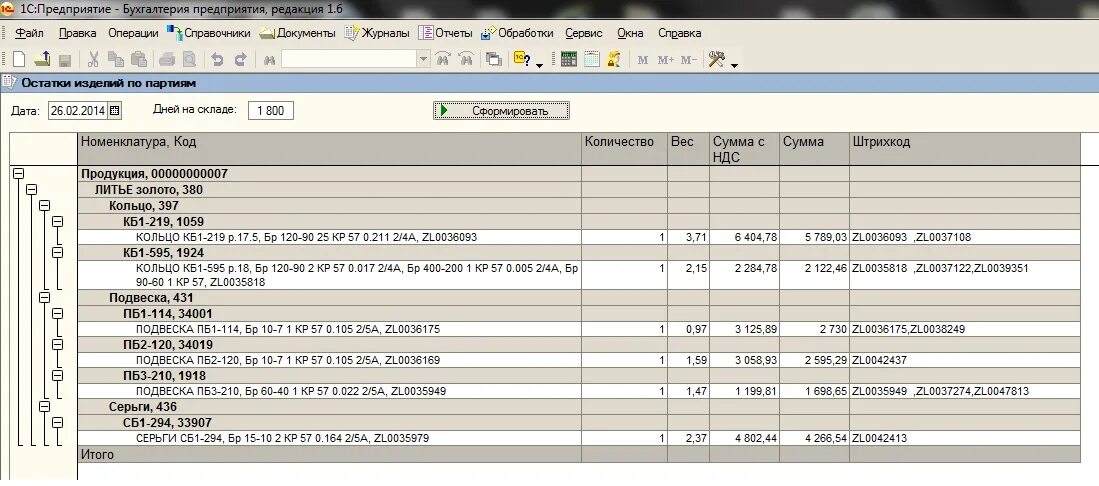The image size is (1099, 486).
Task: Click the Cut scissors icon
Action: [x=93, y=60]
